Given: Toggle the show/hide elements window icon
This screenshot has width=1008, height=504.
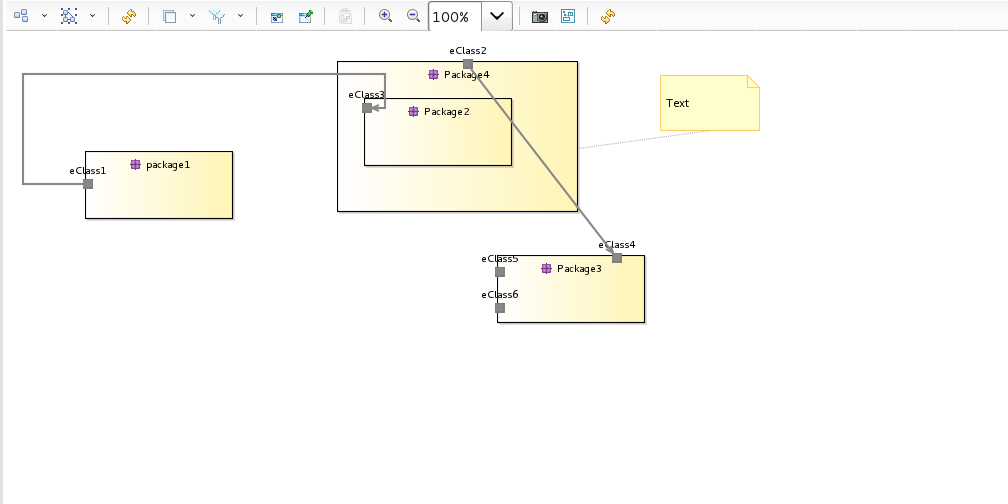Looking at the screenshot, I should coord(277,16).
